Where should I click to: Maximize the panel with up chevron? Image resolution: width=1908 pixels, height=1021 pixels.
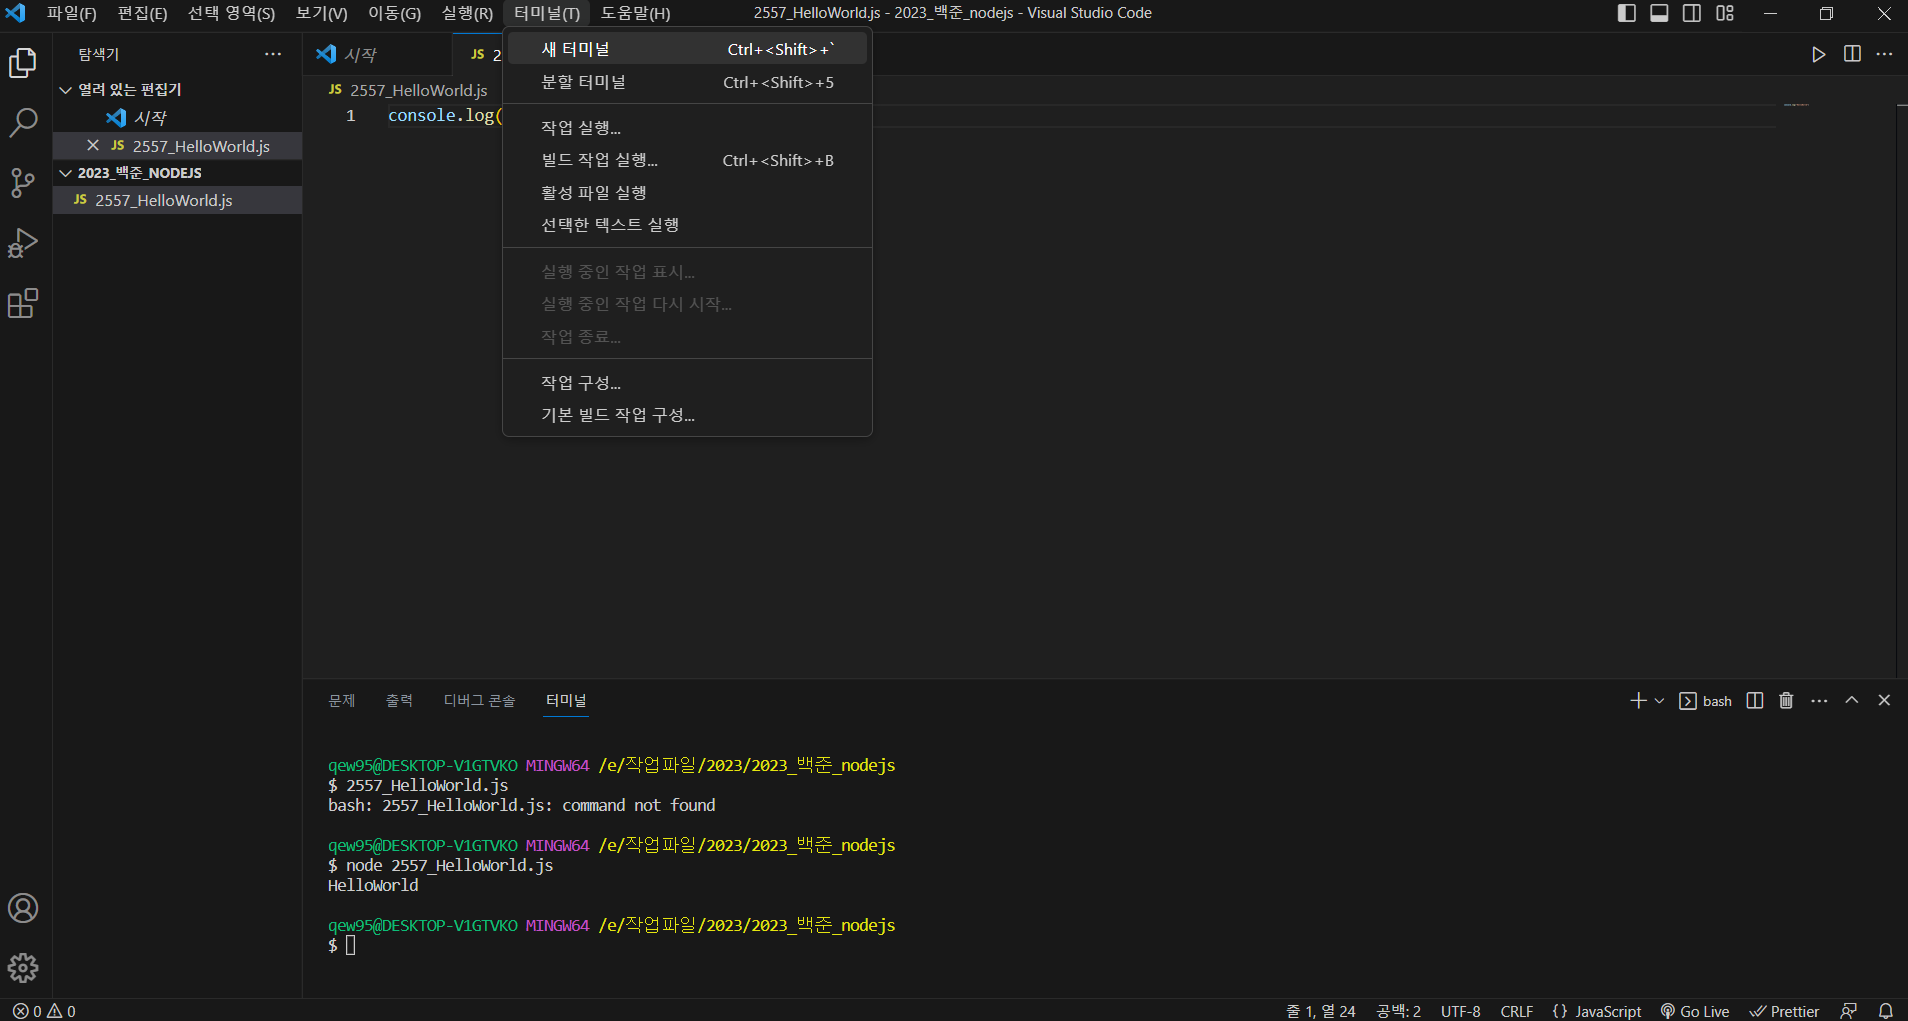point(1852,701)
